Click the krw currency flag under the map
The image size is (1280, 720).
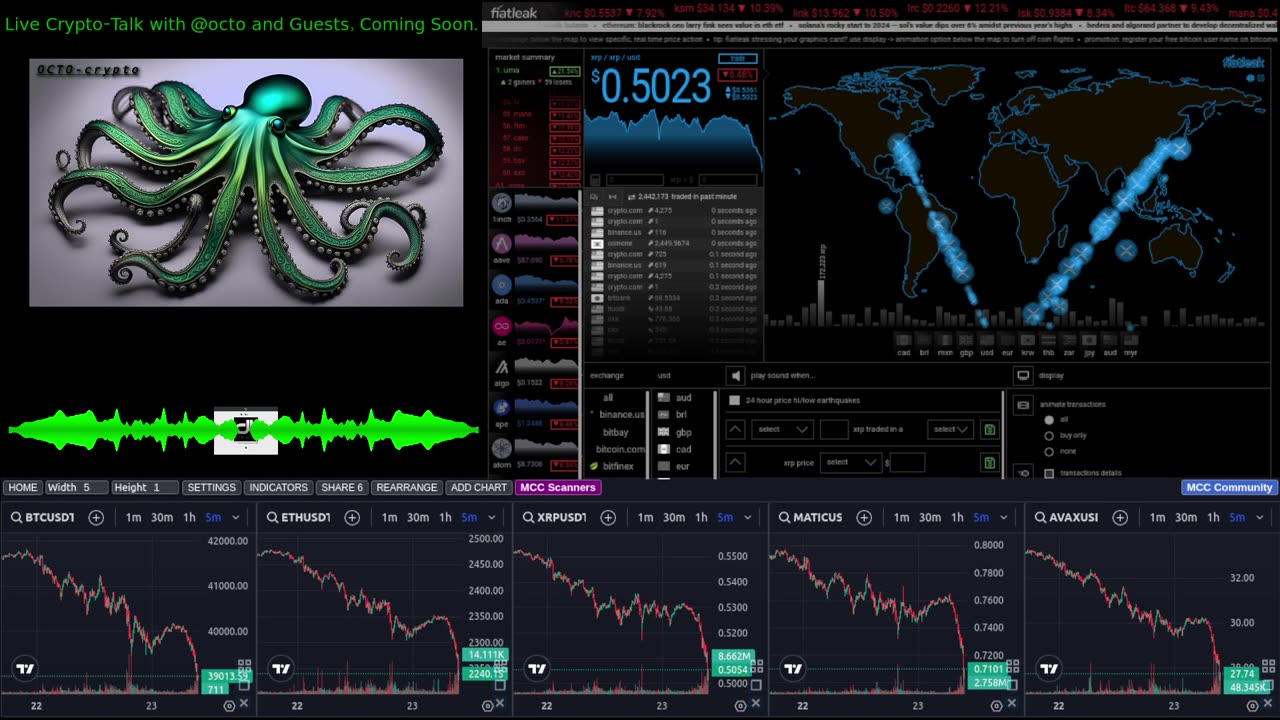[x=1028, y=340]
